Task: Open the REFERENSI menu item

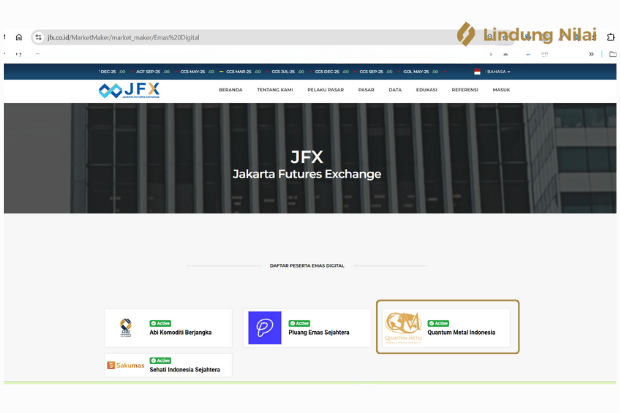Action: coord(465,90)
